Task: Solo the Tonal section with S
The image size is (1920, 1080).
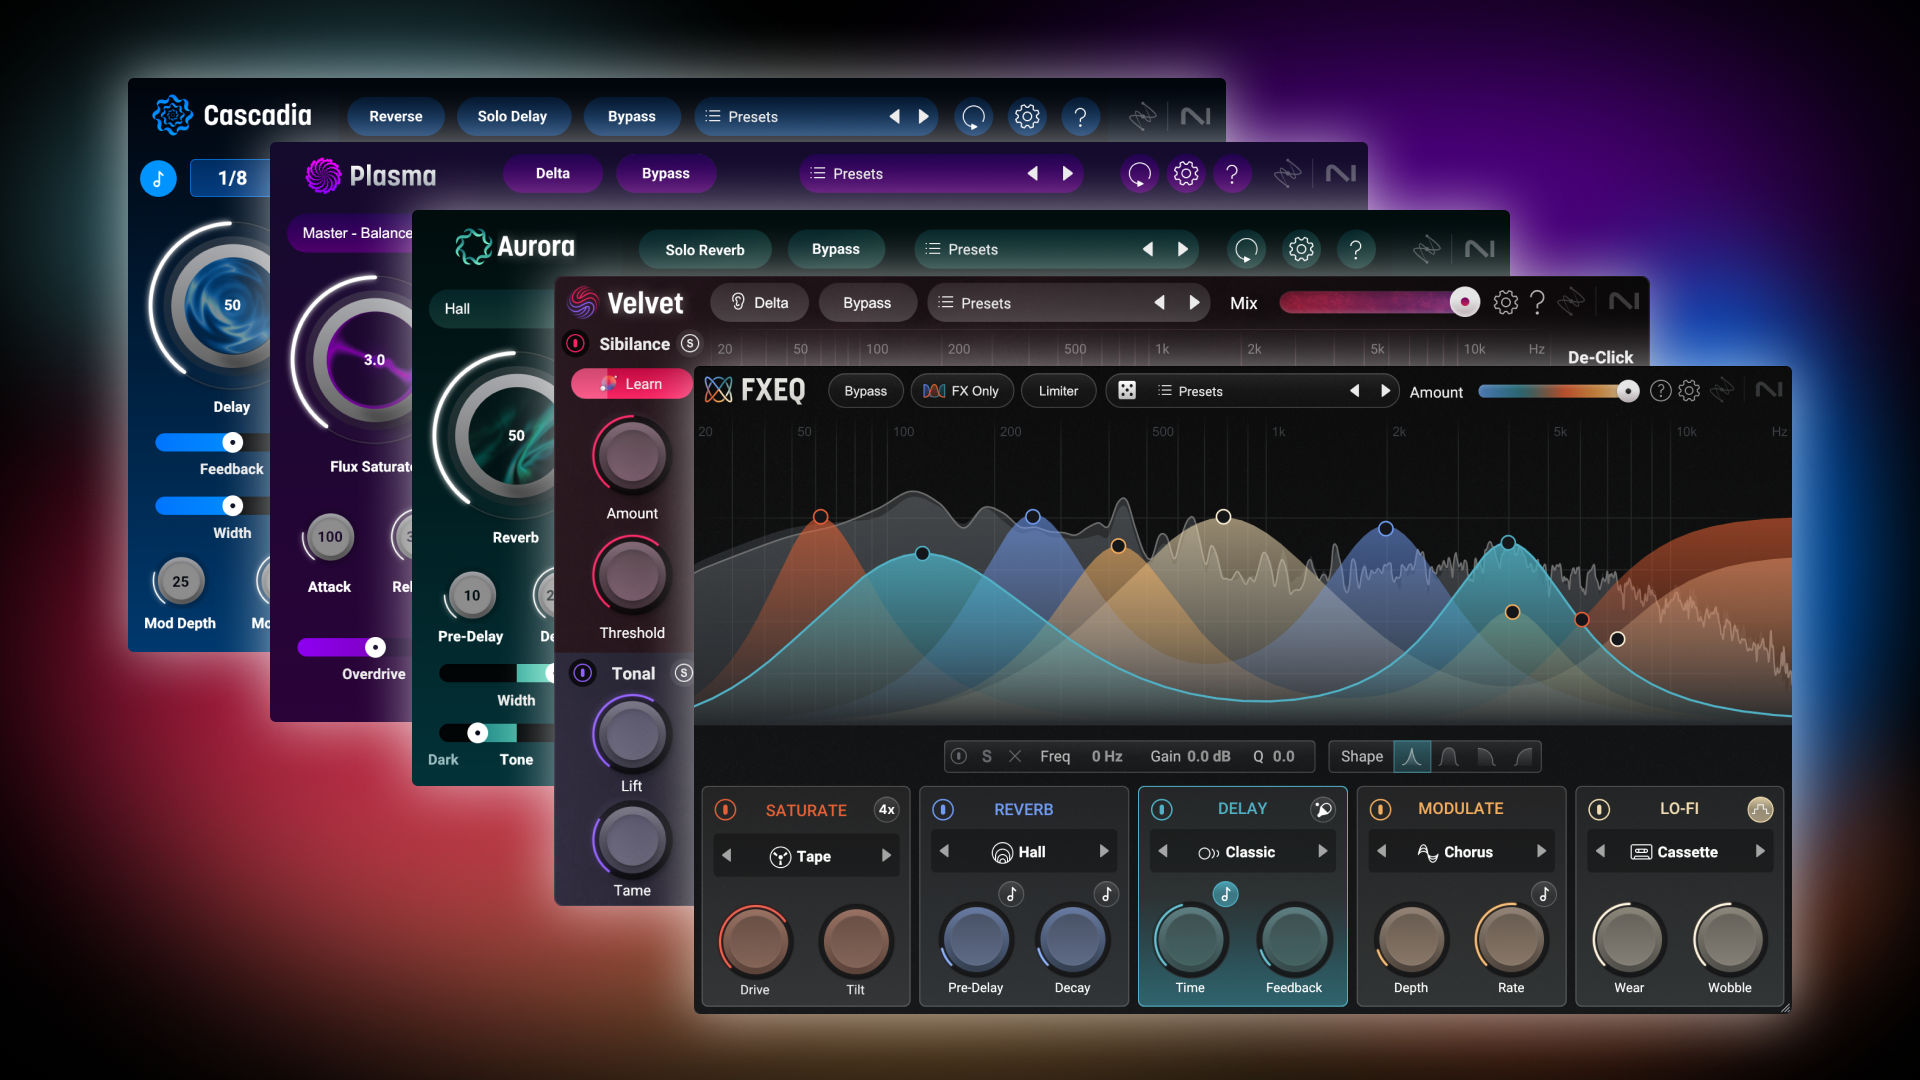Action: click(683, 673)
